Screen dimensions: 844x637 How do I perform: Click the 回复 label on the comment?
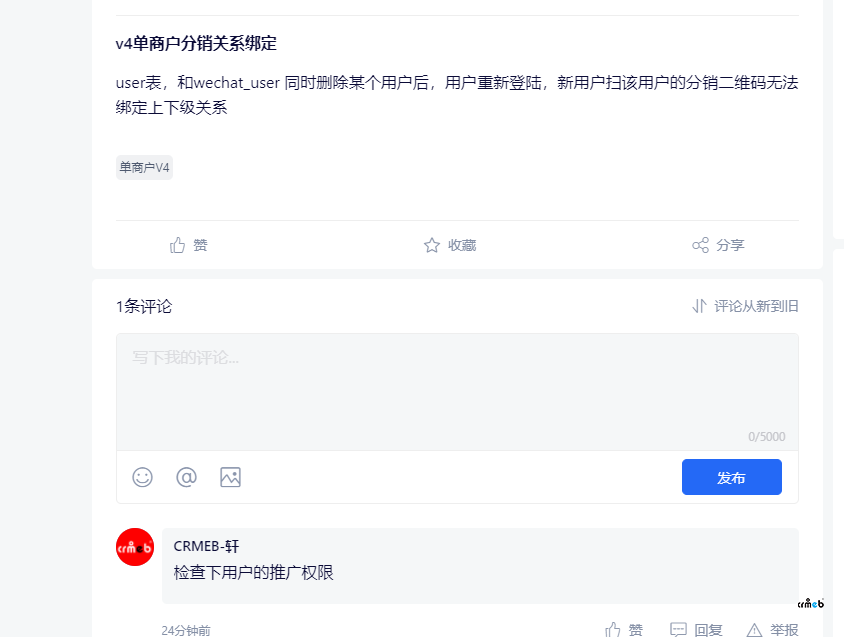708,629
